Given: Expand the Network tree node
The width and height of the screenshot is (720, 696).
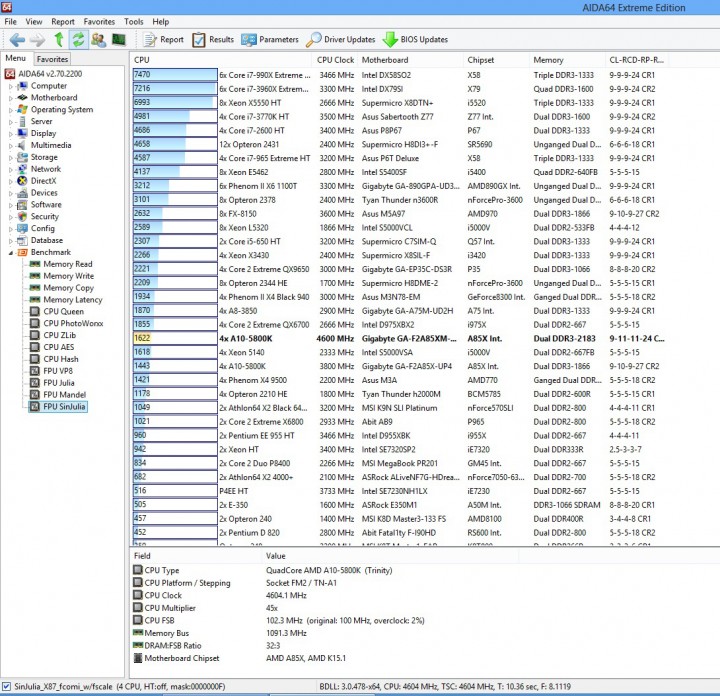Looking at the screenshot, I should coord(11,169).
